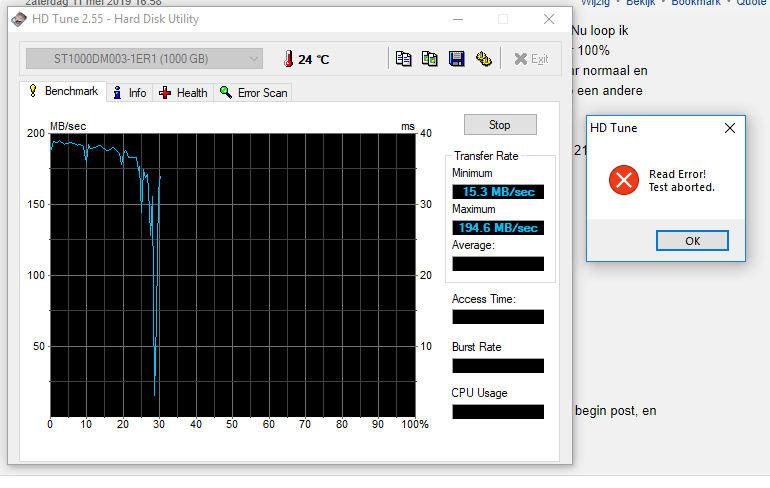Save screenshot using floppy disk icon
Image resolution: width=770 pixels, height=488 pixels.
(457, 59)
